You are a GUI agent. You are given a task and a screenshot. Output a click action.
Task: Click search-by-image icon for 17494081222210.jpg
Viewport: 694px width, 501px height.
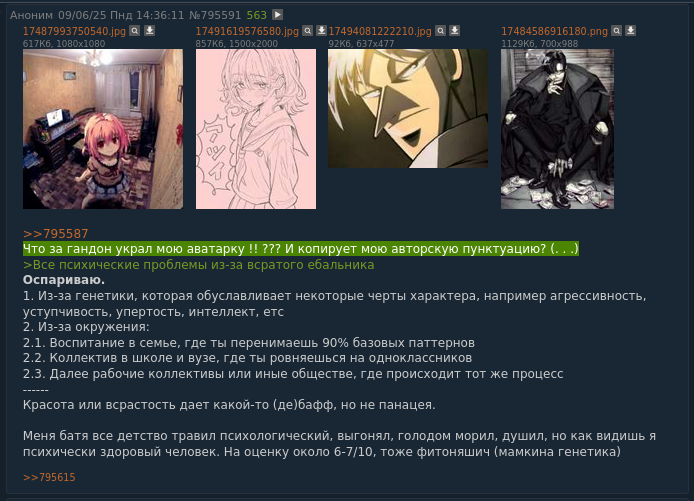pos(440,31)
